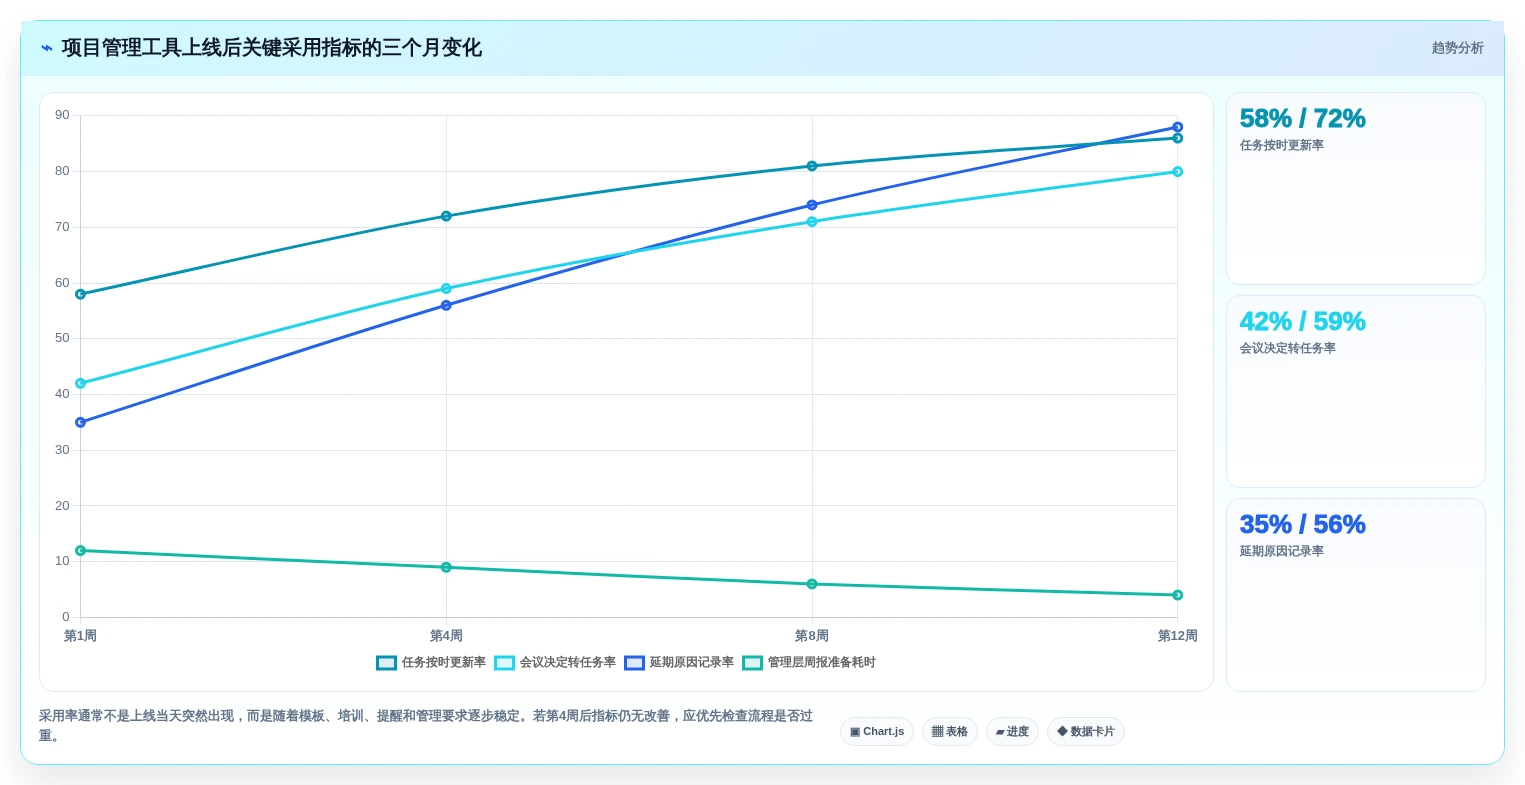Click 管理层周报准备耗时 point at 第12周
Image resolution: width=1525 pixels, height=785 pixels.
1178,595
